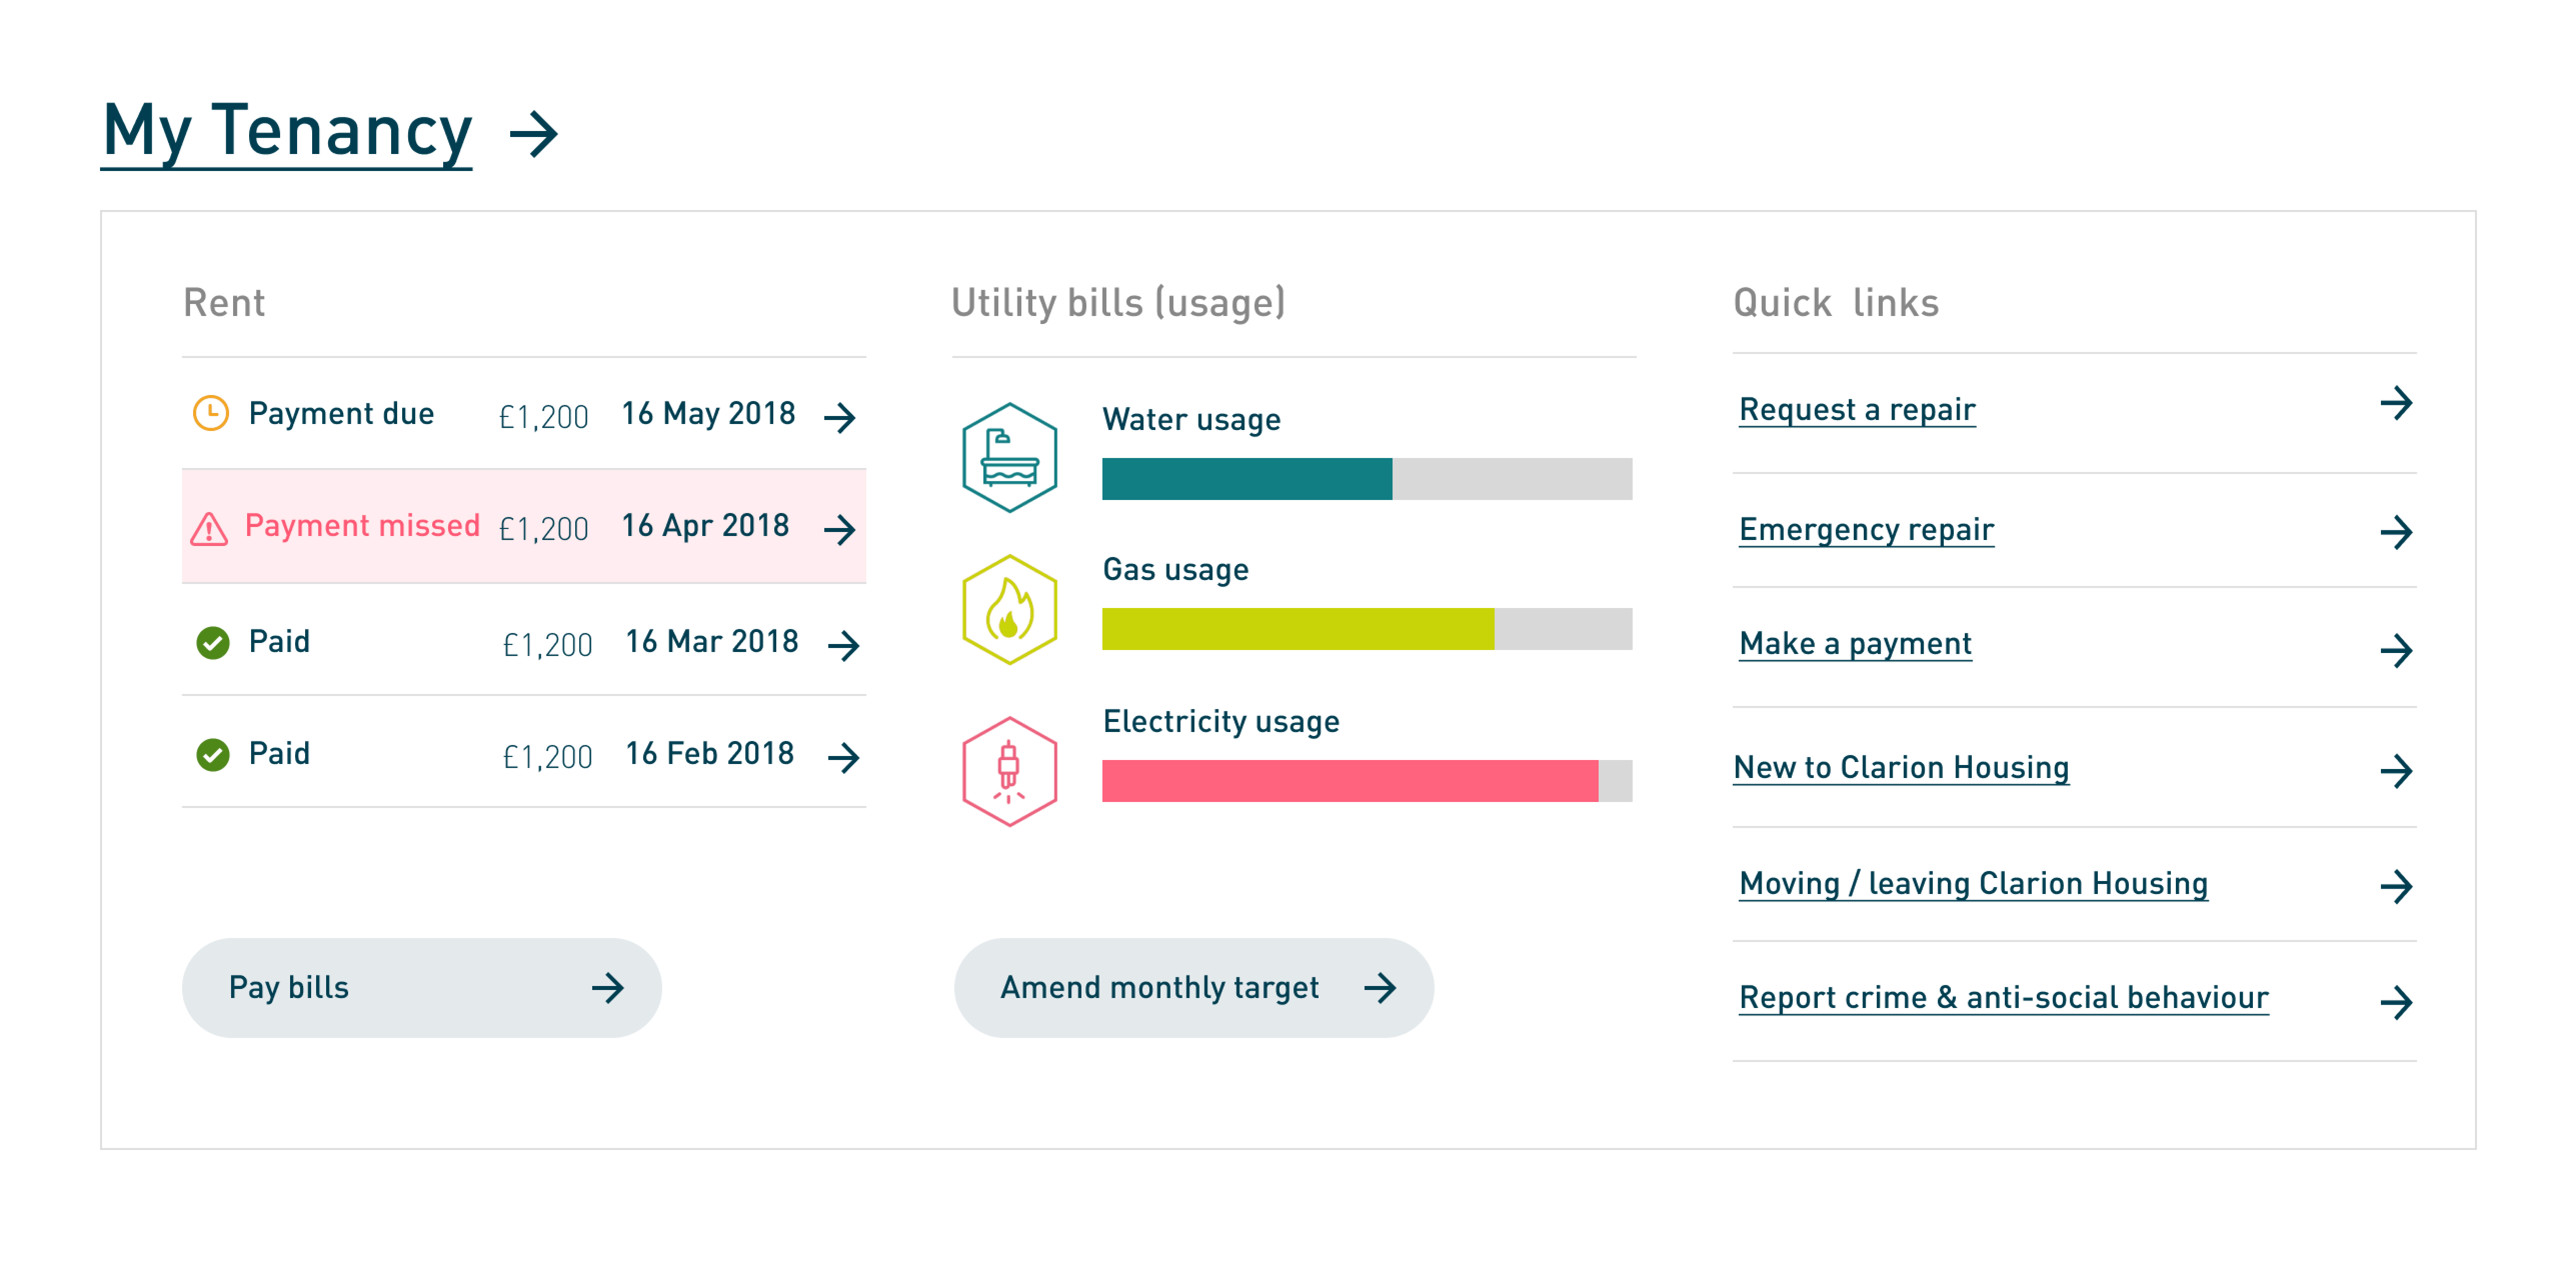Open Report crime & anti-social behaviour
This screenshot has height=1266, width=2576.
tap(2003, 997)
